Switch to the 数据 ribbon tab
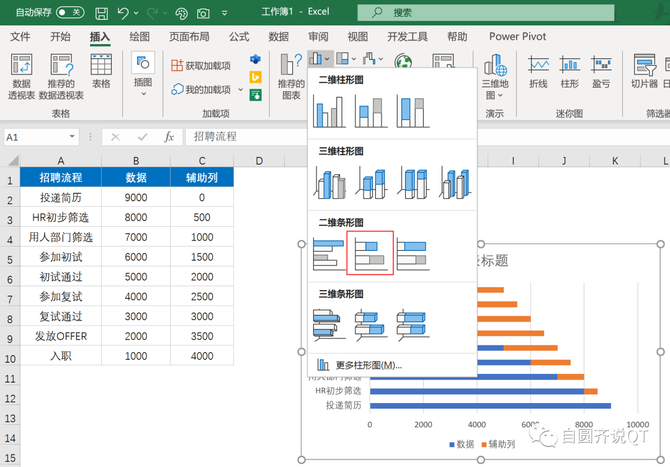The height and width of the screenshot is (467, 670). (279, 37)
